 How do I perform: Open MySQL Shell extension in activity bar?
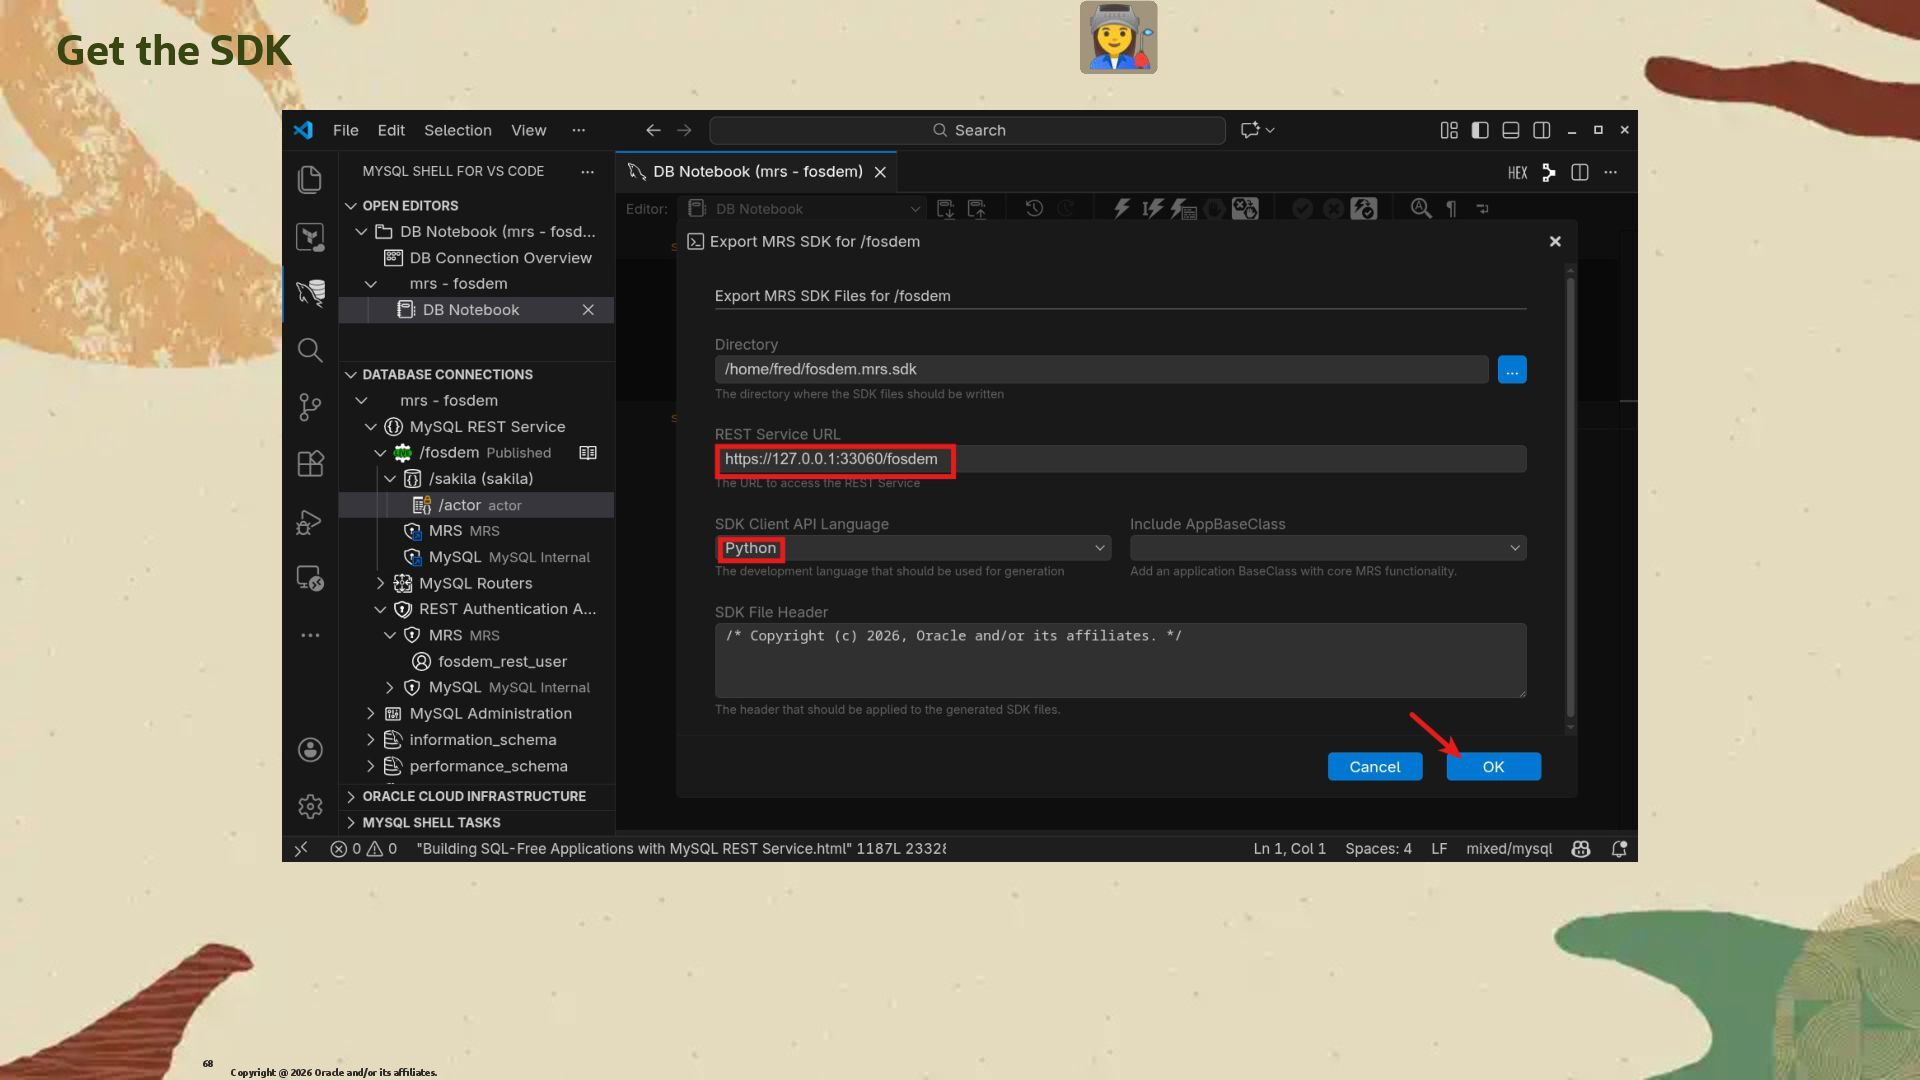click(x=310, y=292)
